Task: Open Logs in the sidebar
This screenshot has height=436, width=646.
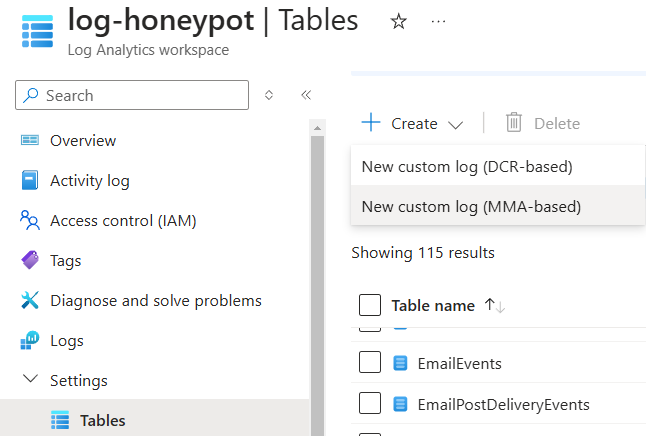Action: [67, 341]
